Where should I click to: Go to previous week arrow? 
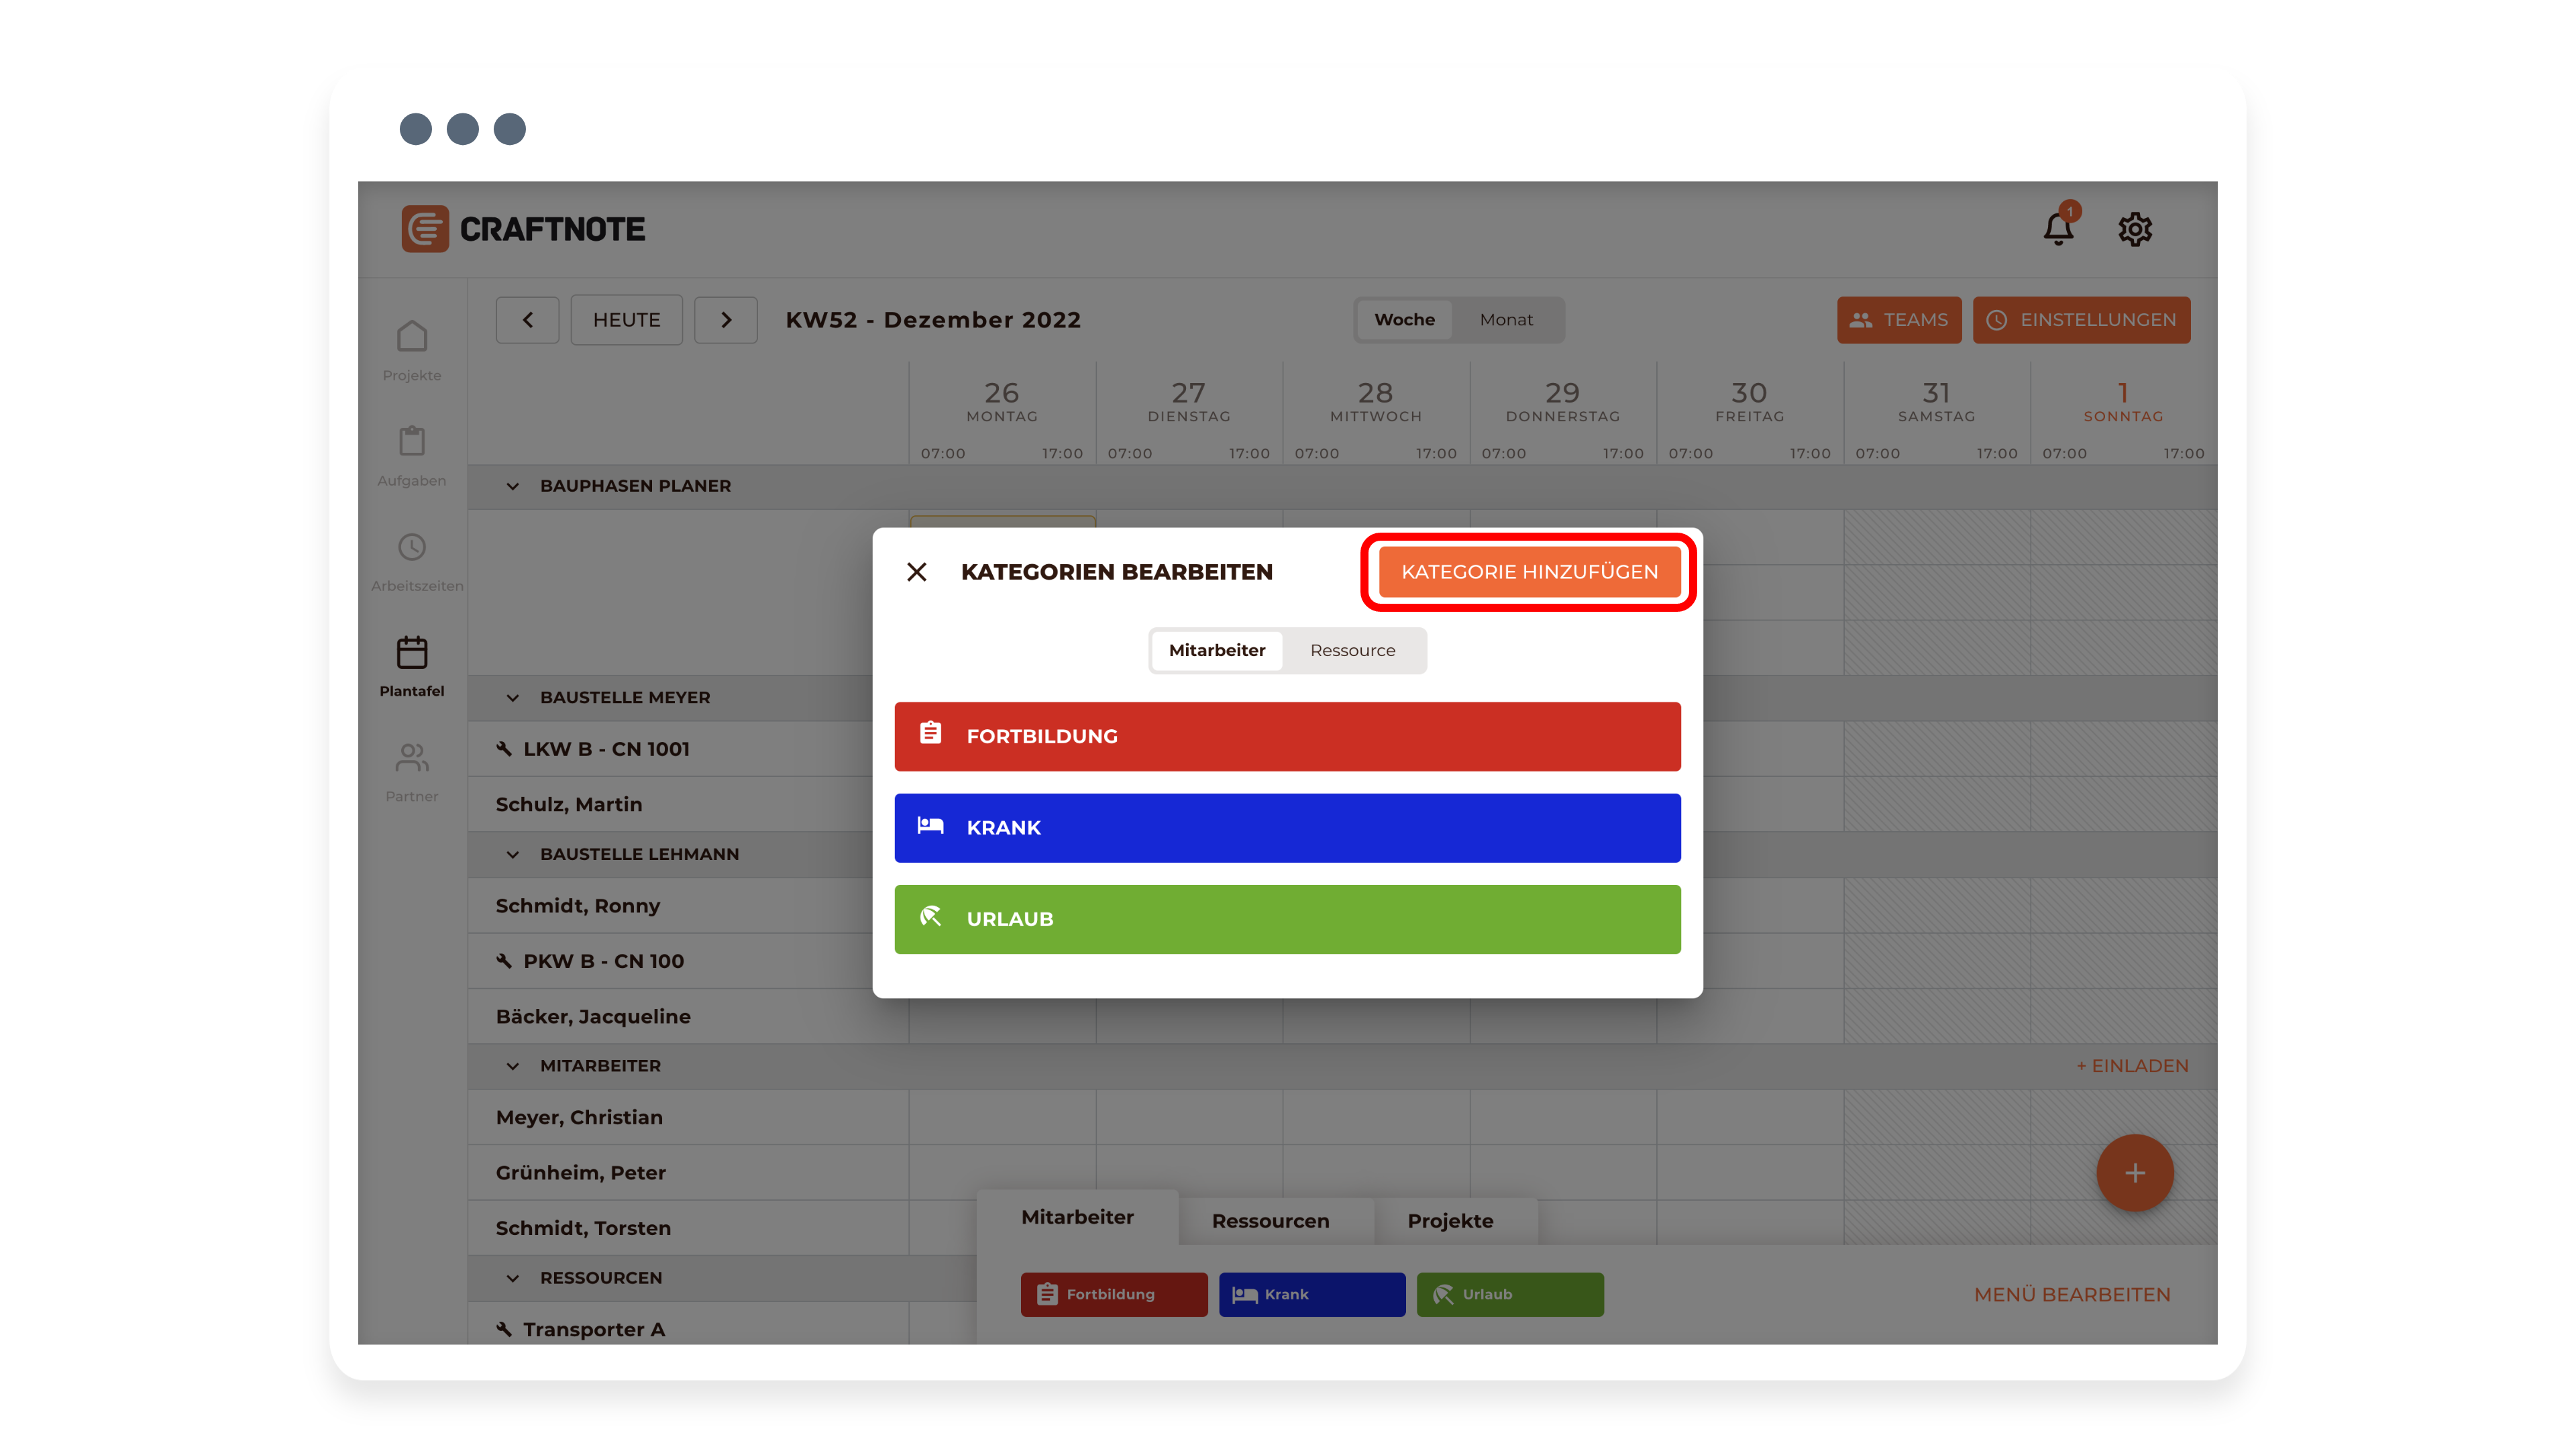527,320
